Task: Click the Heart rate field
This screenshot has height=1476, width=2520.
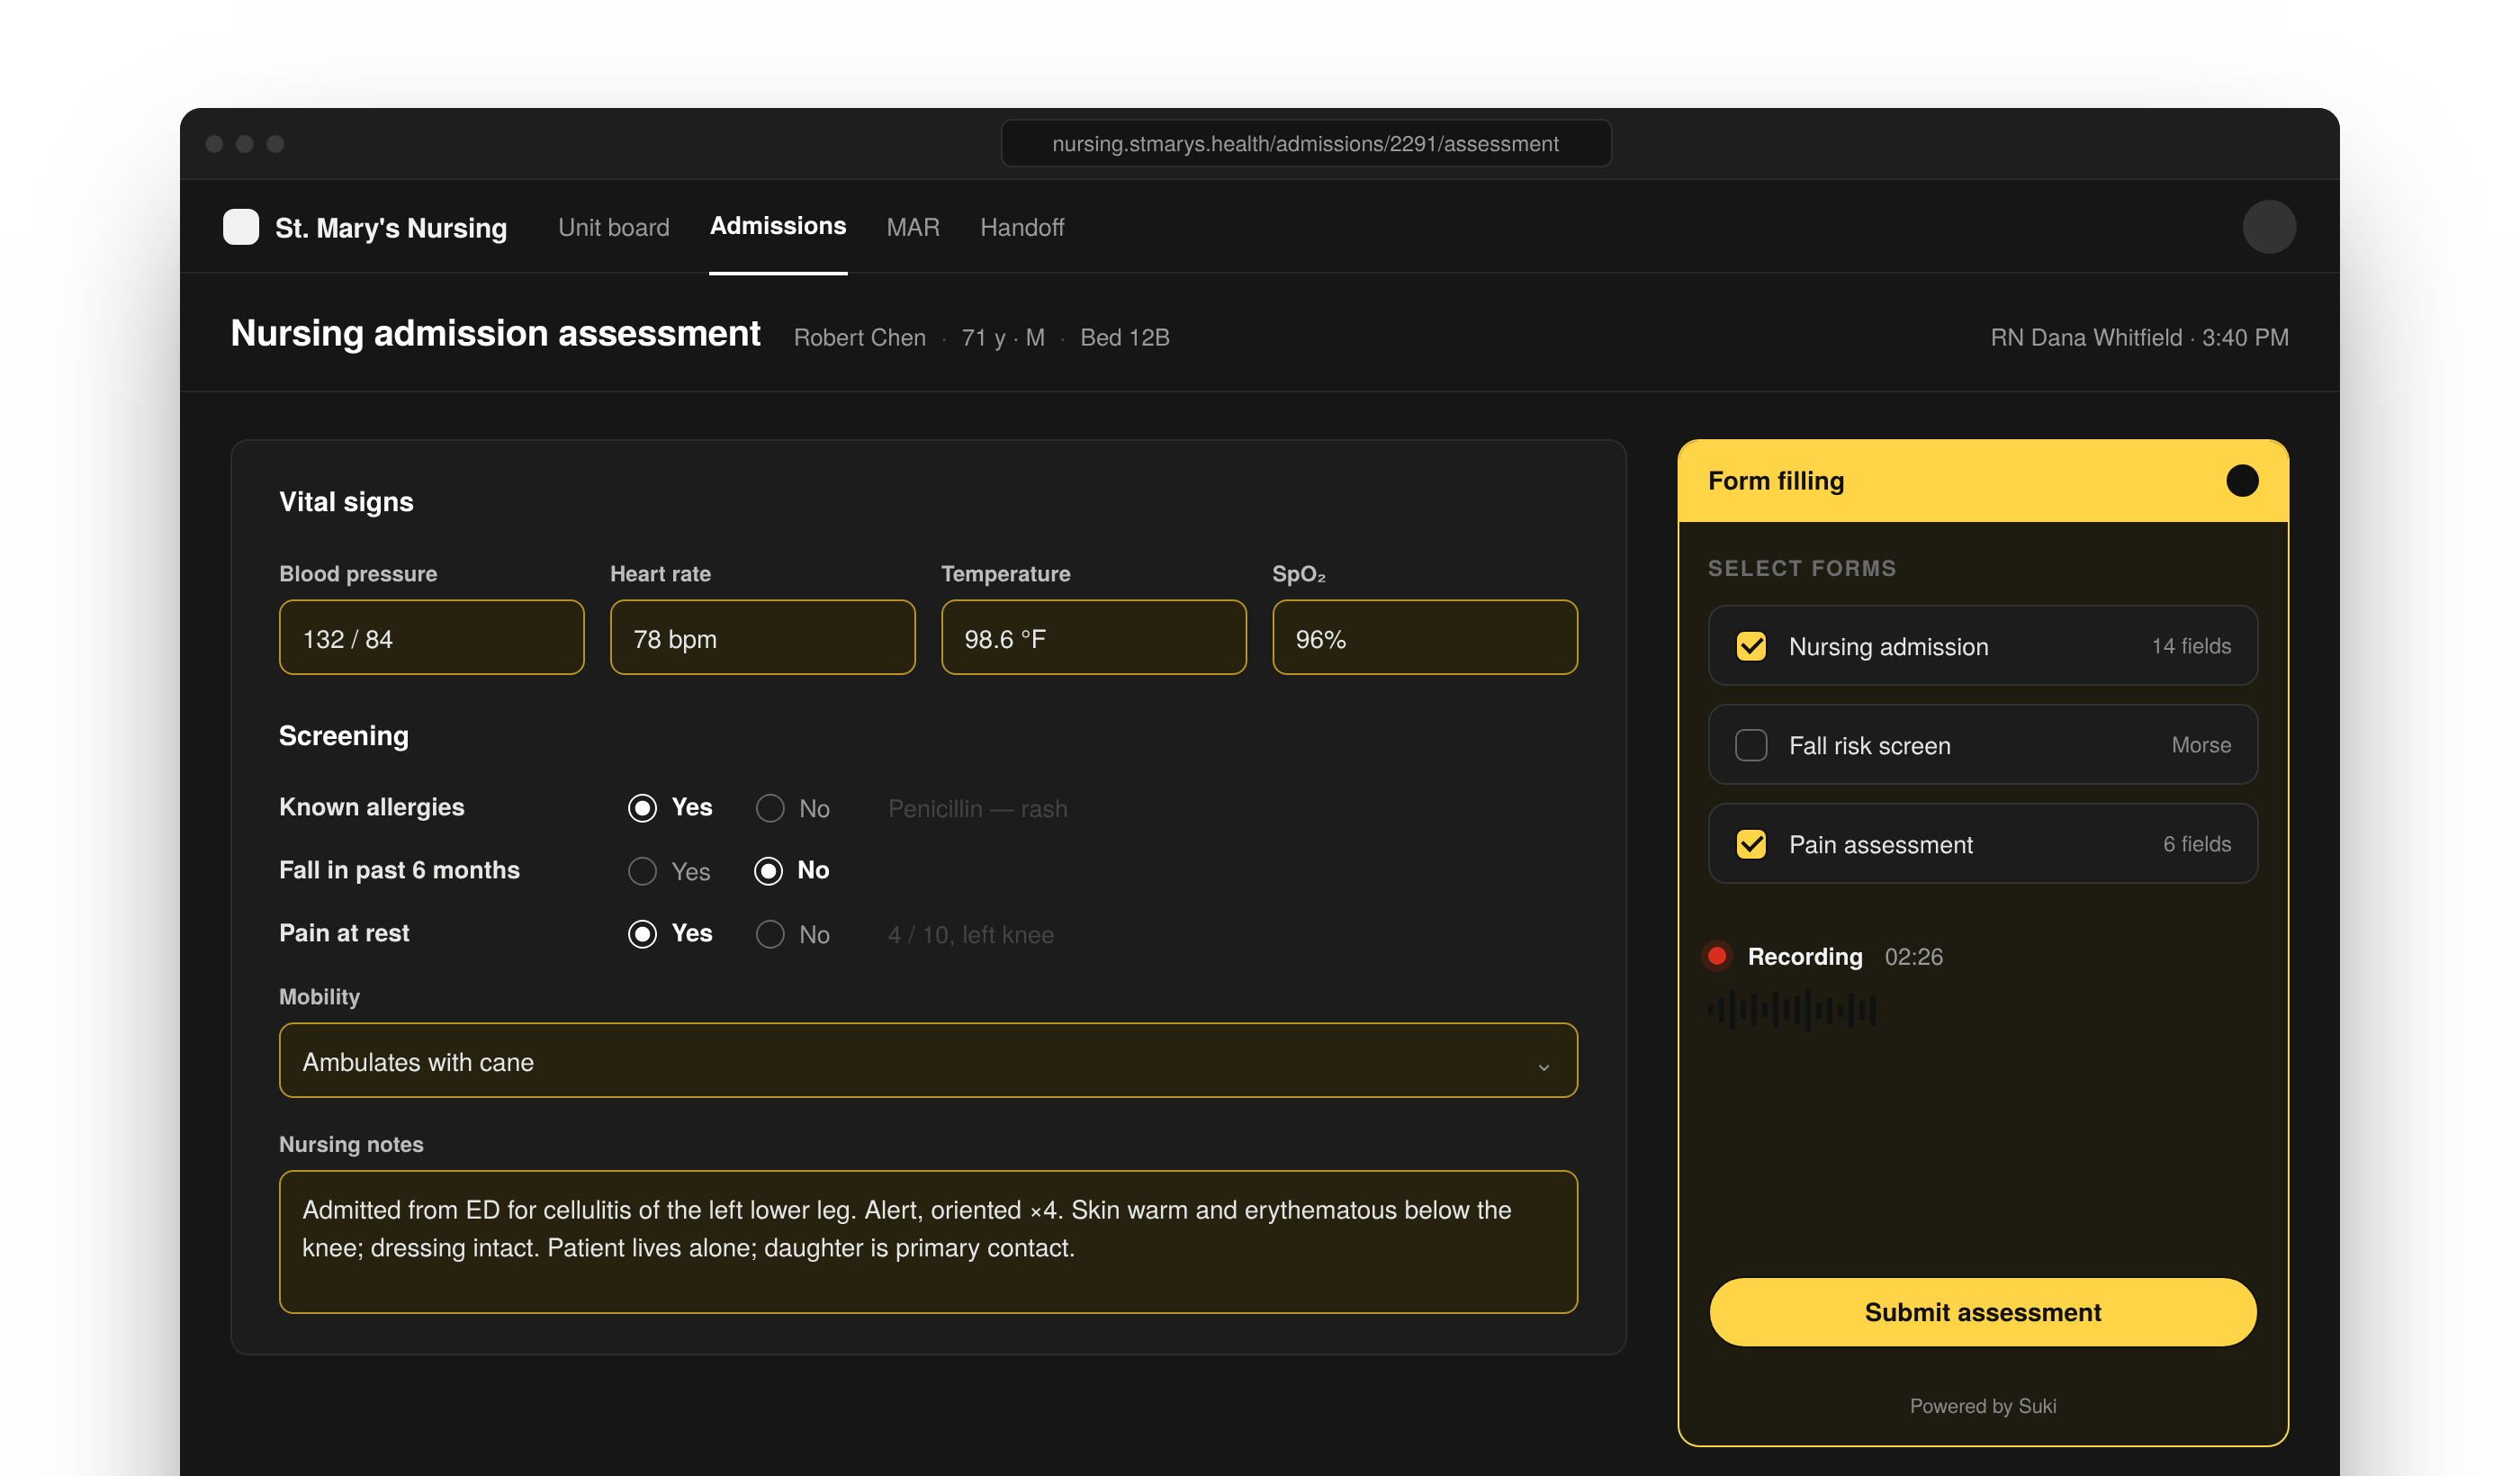Action: click(x=763, y=638)
